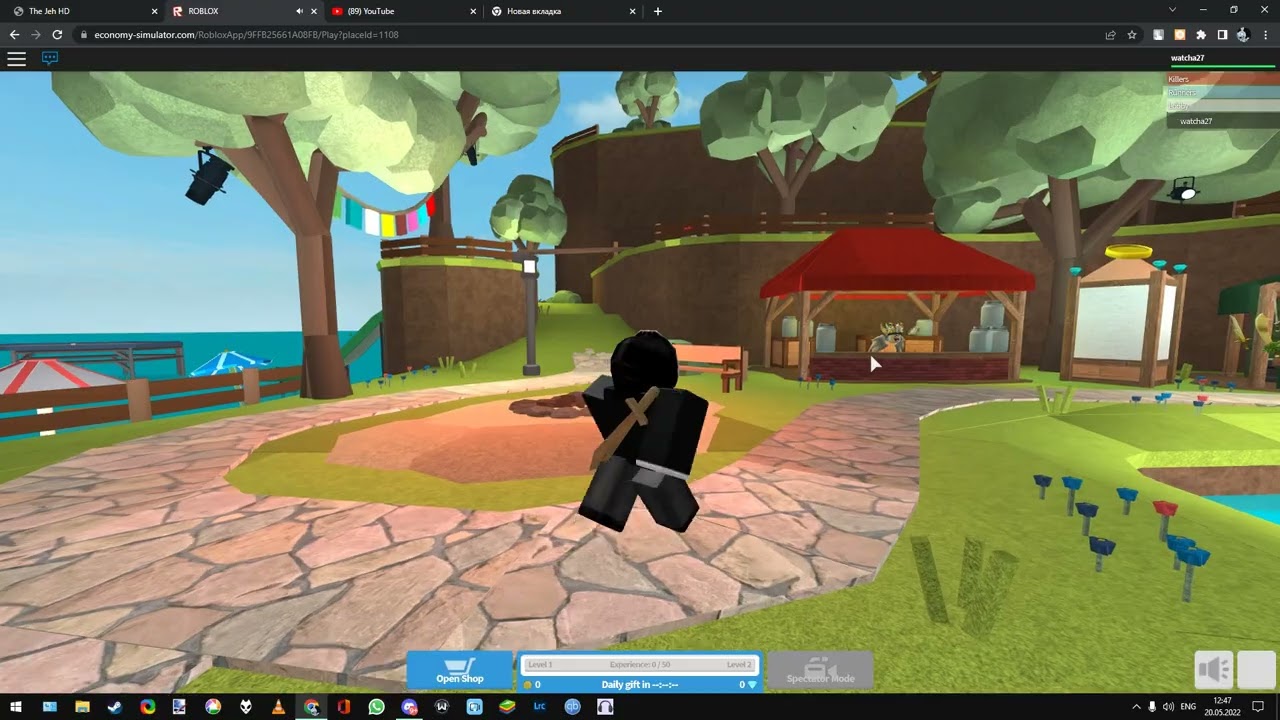Open qBittorrent from taskbar
Screen dimensions: 1280x720
tap(572, 706)
